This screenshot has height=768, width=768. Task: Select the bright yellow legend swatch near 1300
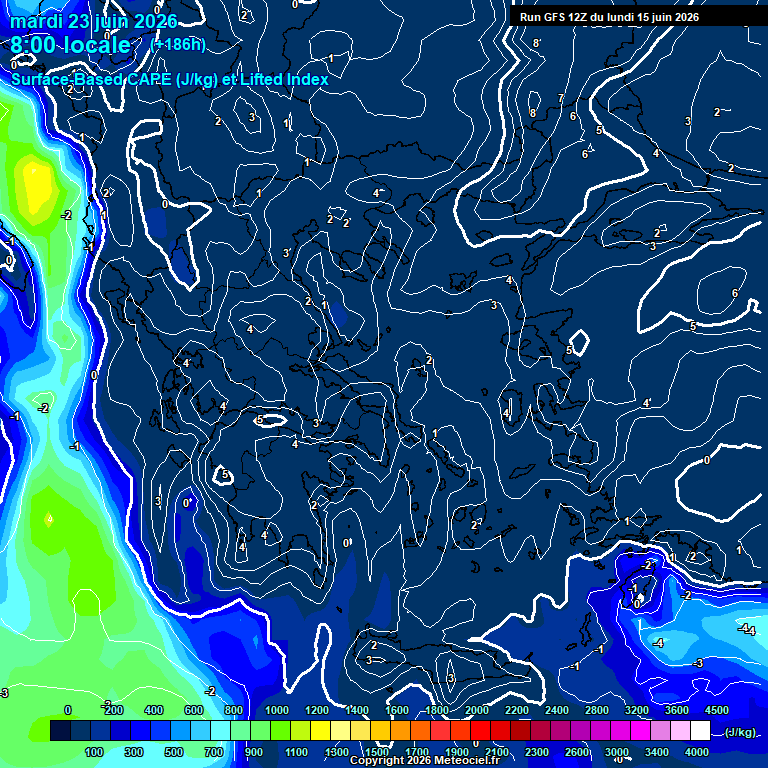tap(320, 730)
